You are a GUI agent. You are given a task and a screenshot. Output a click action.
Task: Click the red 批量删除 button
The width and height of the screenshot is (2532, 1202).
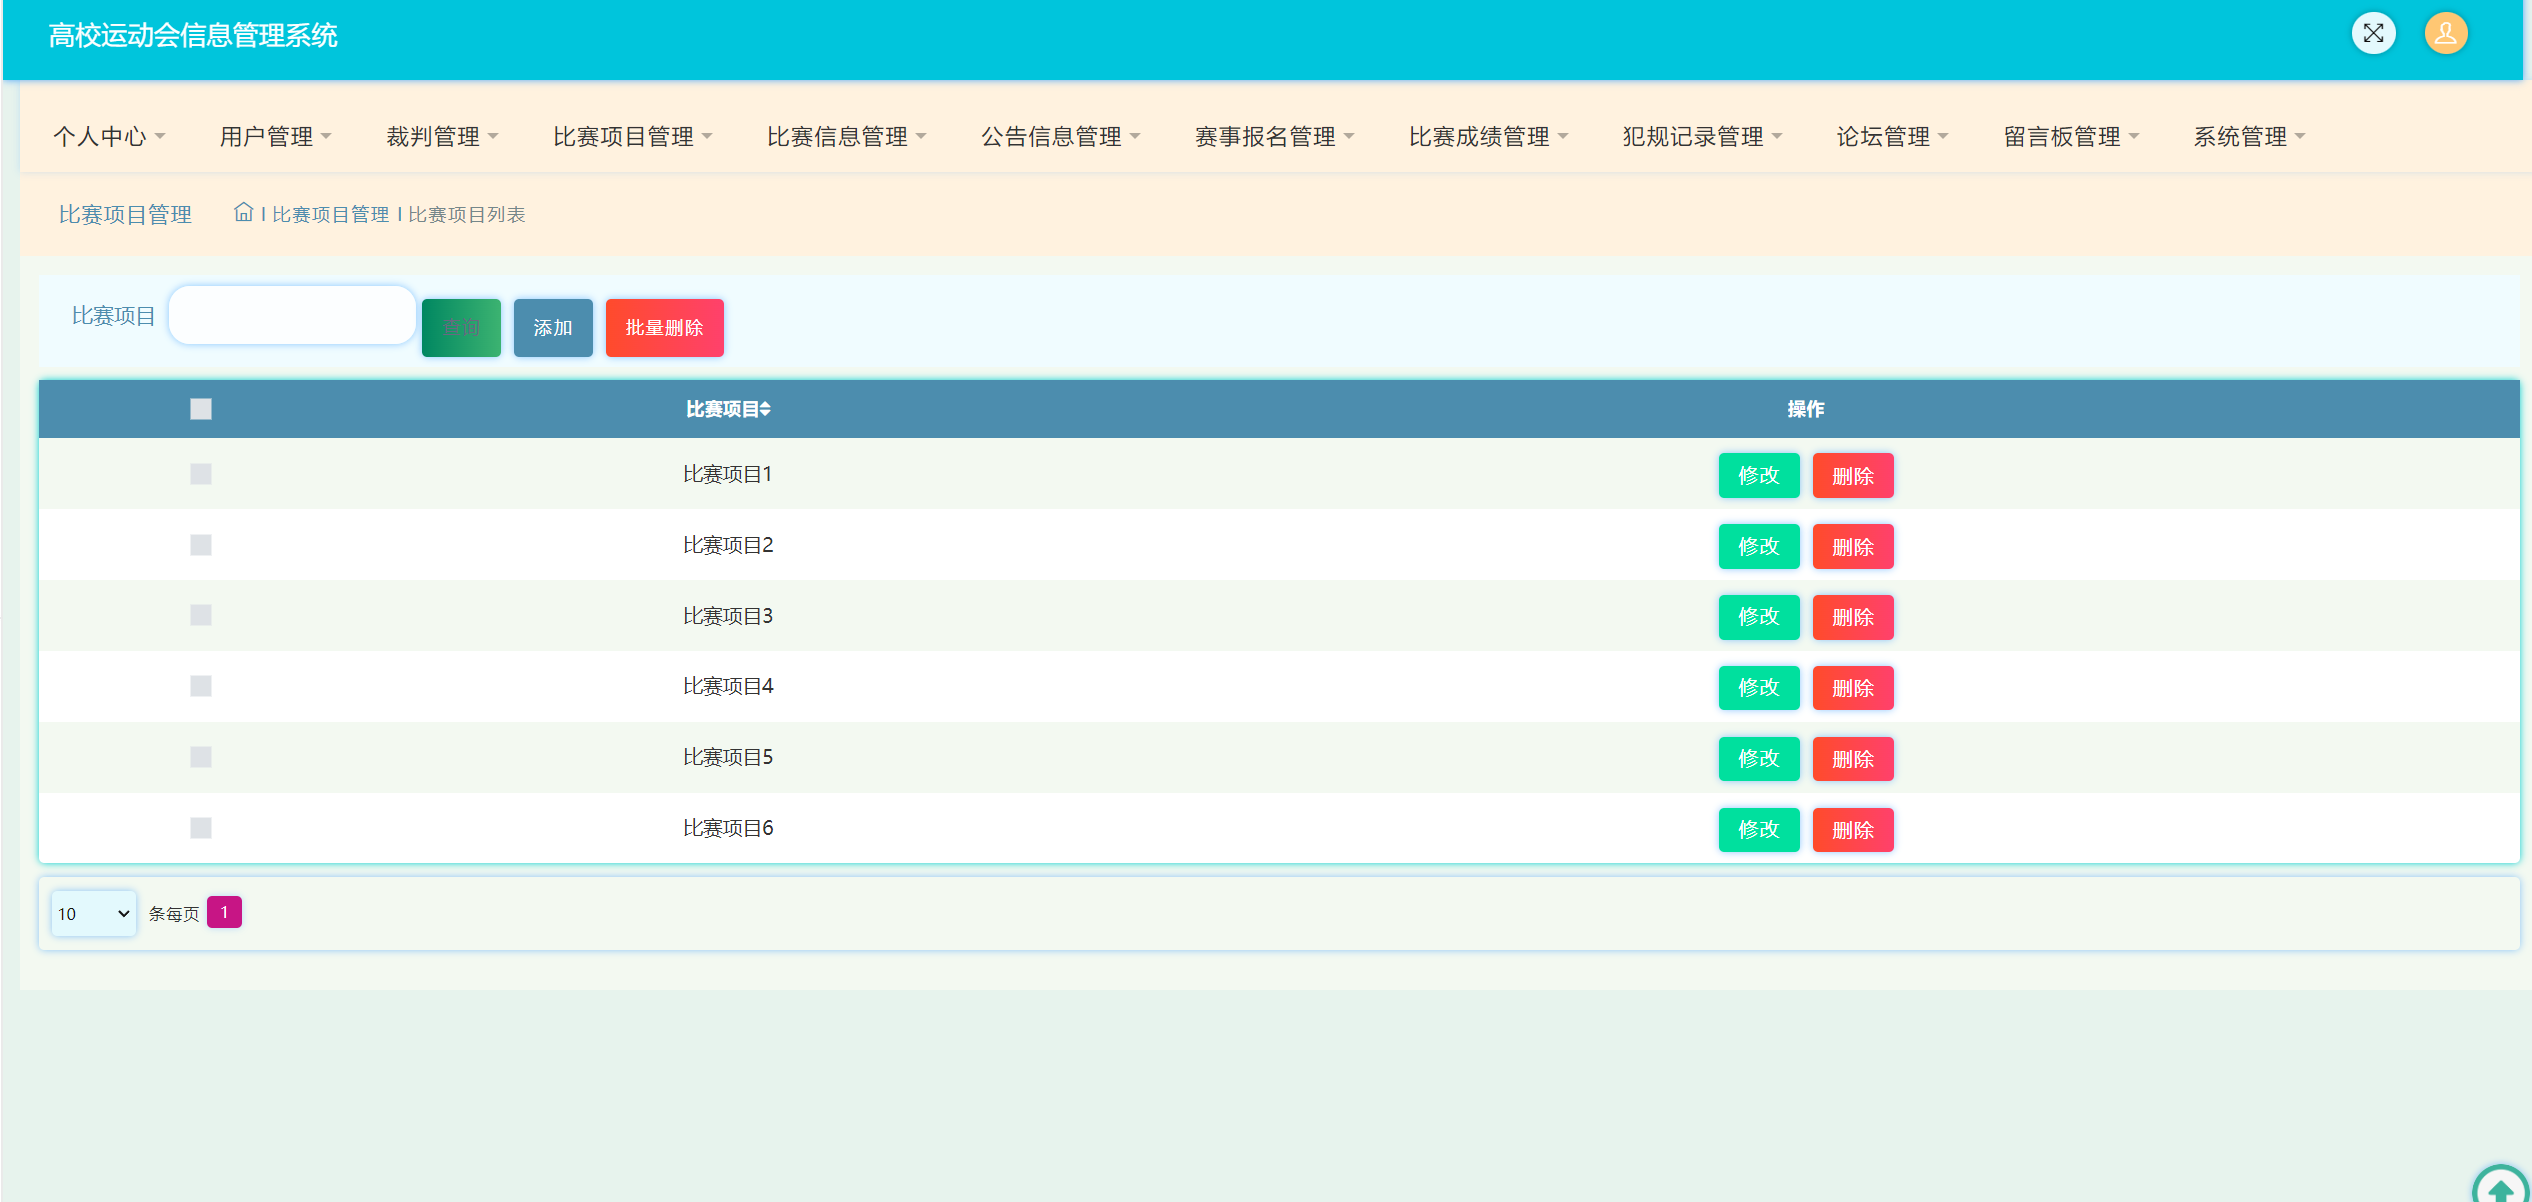tap(664, 328)
